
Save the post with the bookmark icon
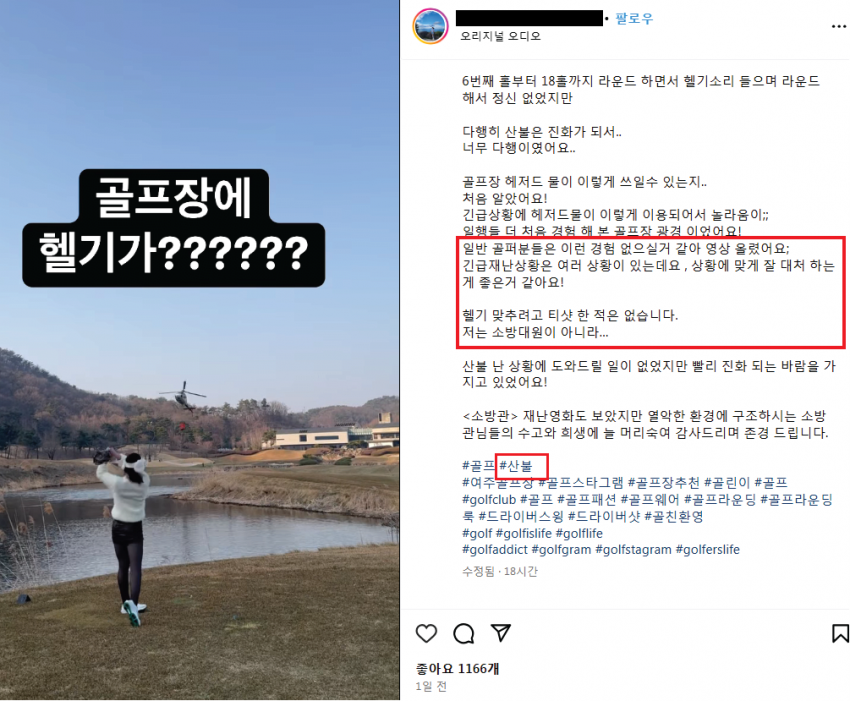coord(840,633)
